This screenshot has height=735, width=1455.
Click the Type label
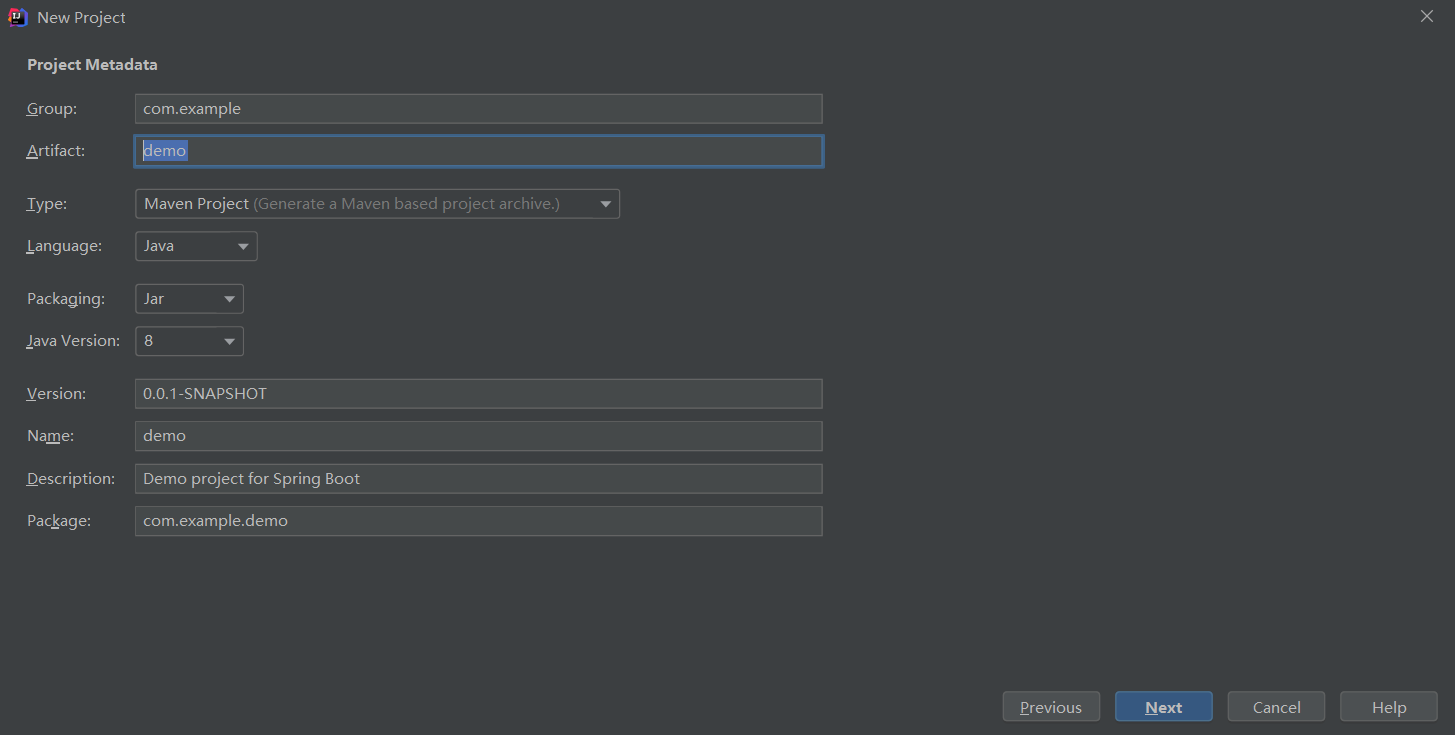click(x=47, y=204)
